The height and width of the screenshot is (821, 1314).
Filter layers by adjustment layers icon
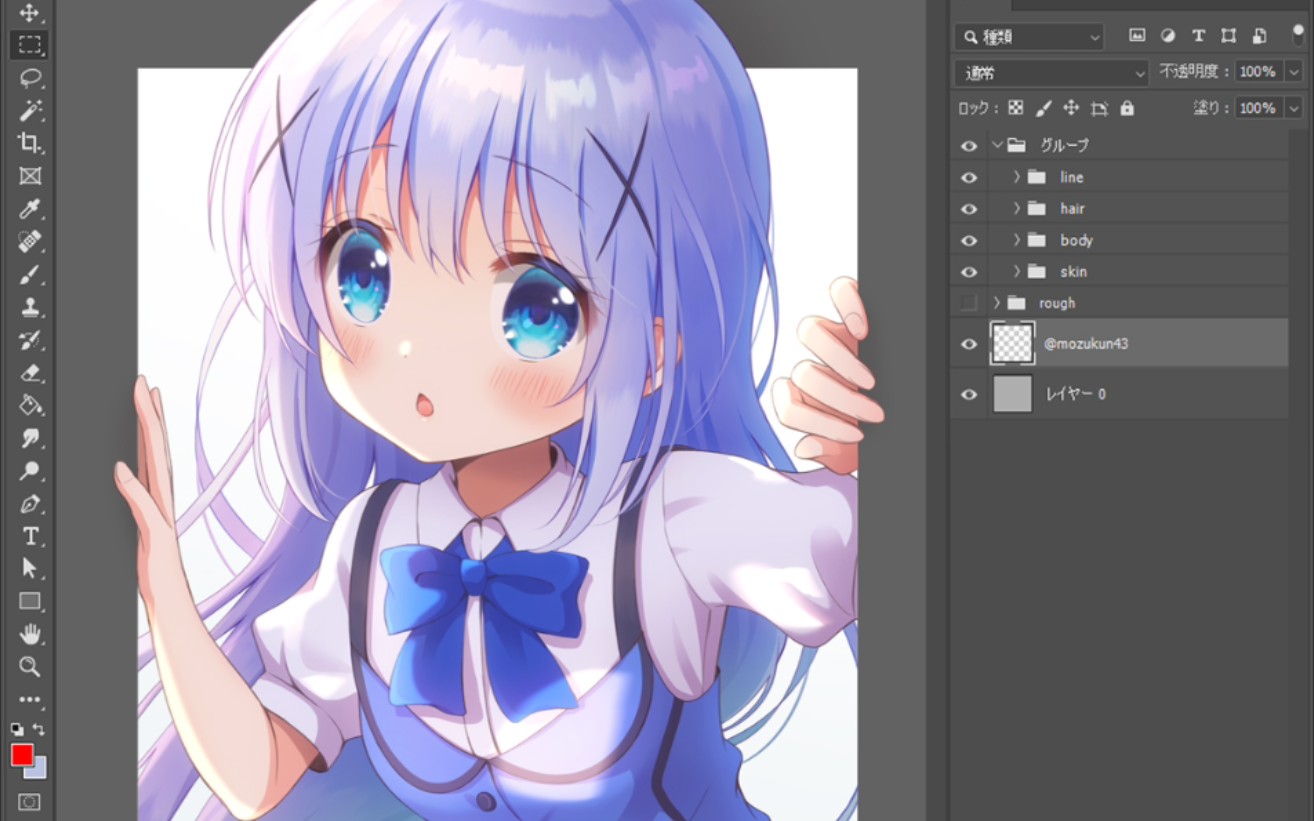point(1167,36)
